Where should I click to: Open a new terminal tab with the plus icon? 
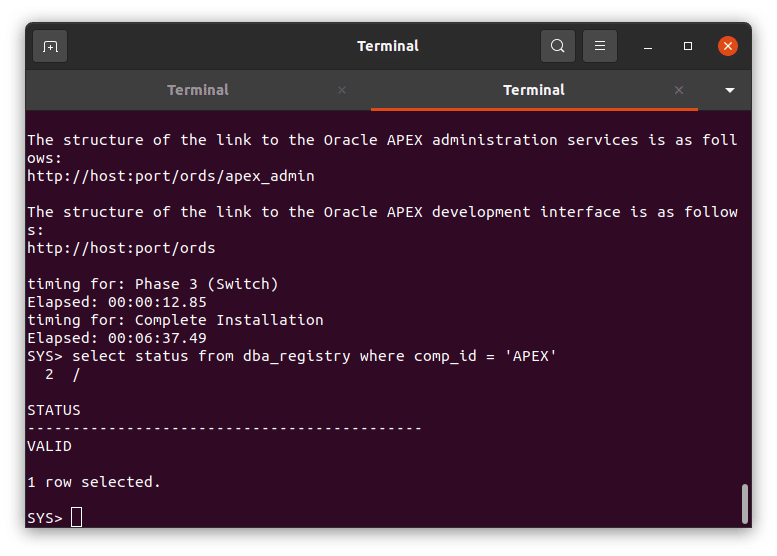coord(50,46)
